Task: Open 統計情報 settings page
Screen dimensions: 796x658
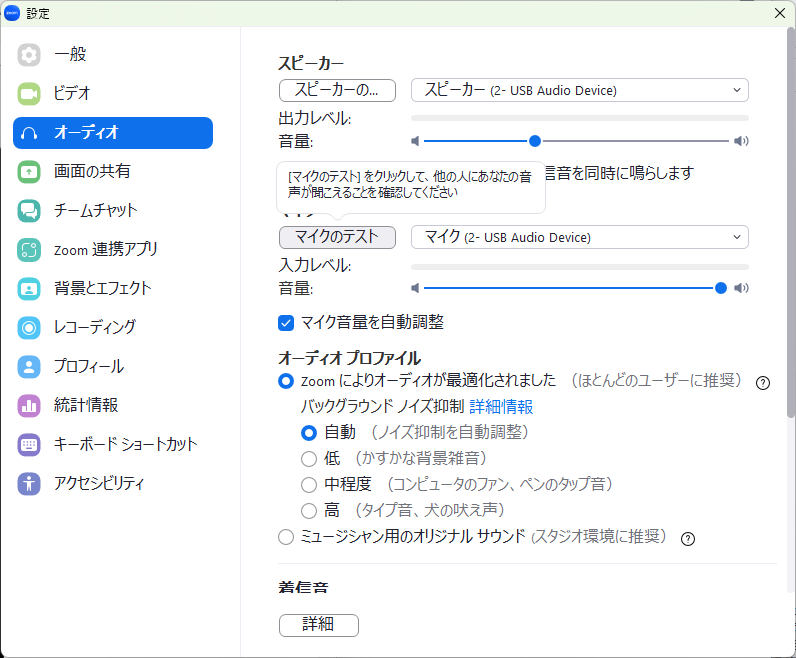Action: tap(113, 406)
